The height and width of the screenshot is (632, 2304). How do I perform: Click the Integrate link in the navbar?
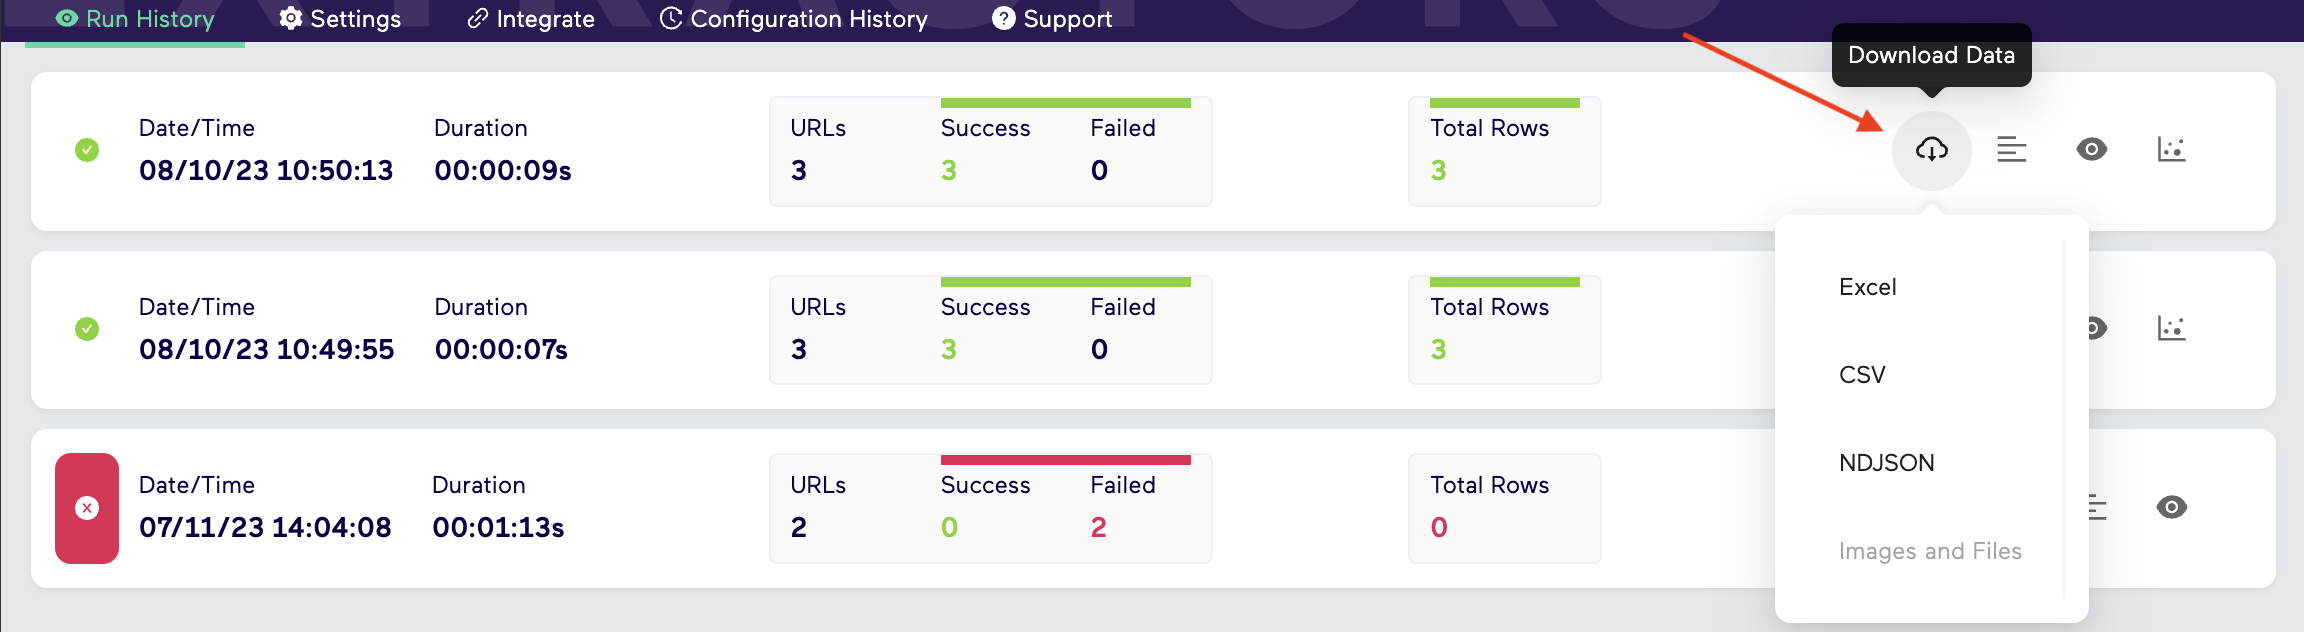coord(530,18)
